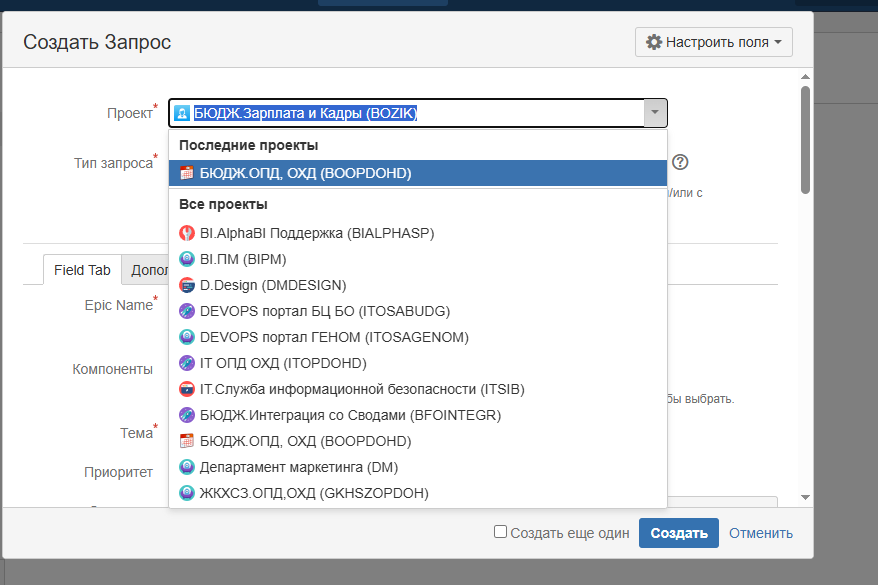Switch to the Field Tab tab
Screen dimensions: 878x585
82,270
